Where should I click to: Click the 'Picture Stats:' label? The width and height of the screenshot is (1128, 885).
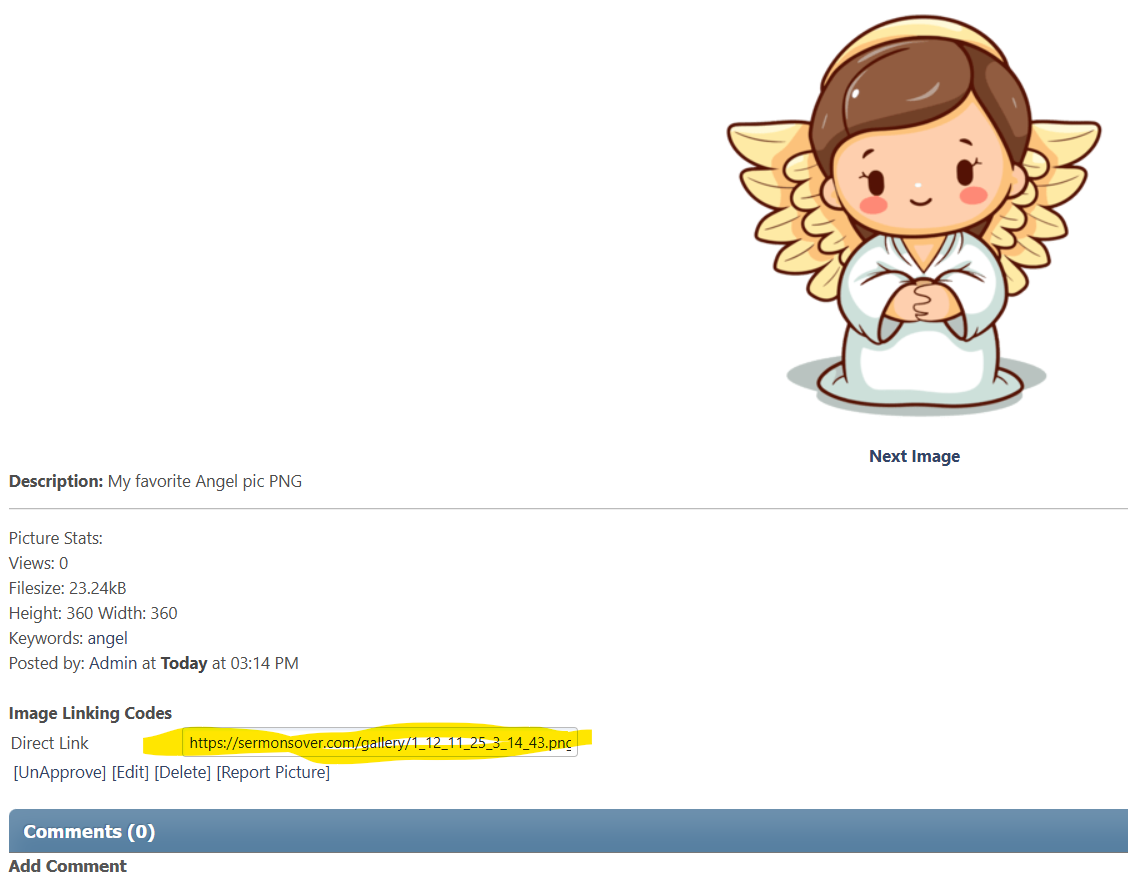click(56, 538)
